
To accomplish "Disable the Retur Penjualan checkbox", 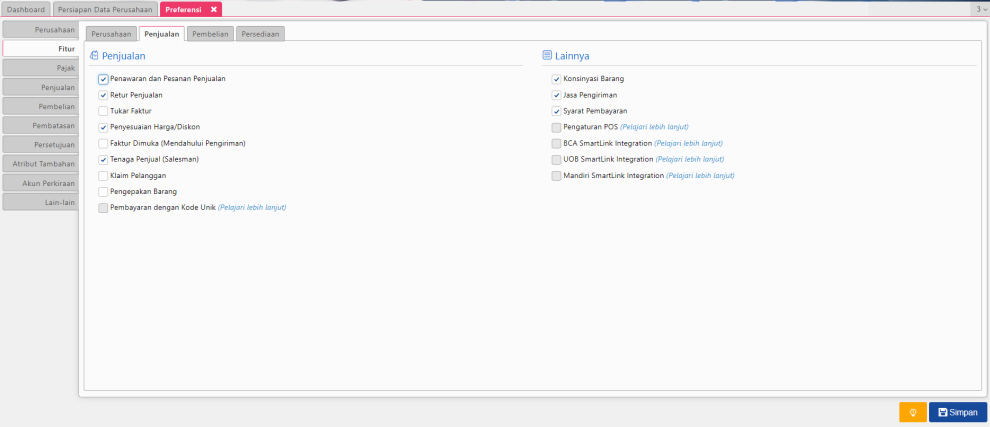I will point(103,95).
